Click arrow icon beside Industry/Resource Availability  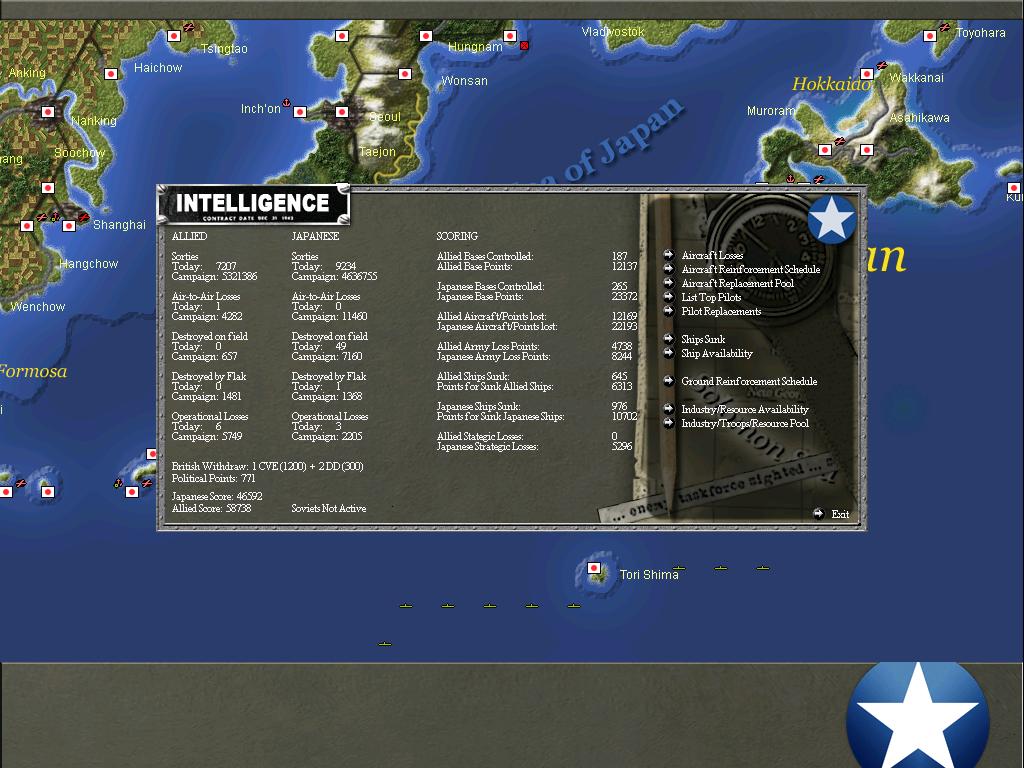669,409
